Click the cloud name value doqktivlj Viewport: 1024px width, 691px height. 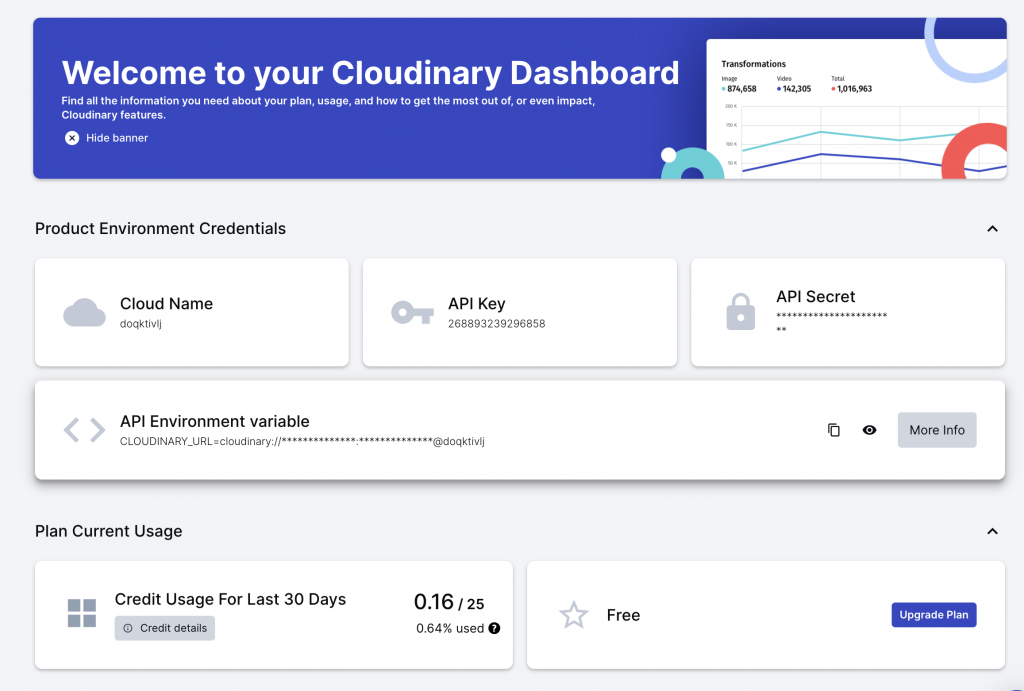pyautogui.click(x=140, y=323)
